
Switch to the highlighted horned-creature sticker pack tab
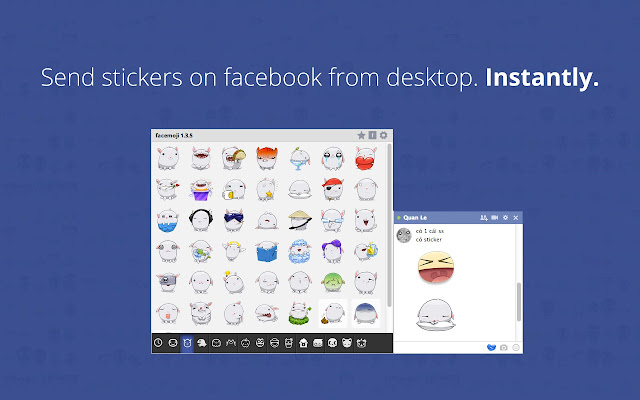187,343
